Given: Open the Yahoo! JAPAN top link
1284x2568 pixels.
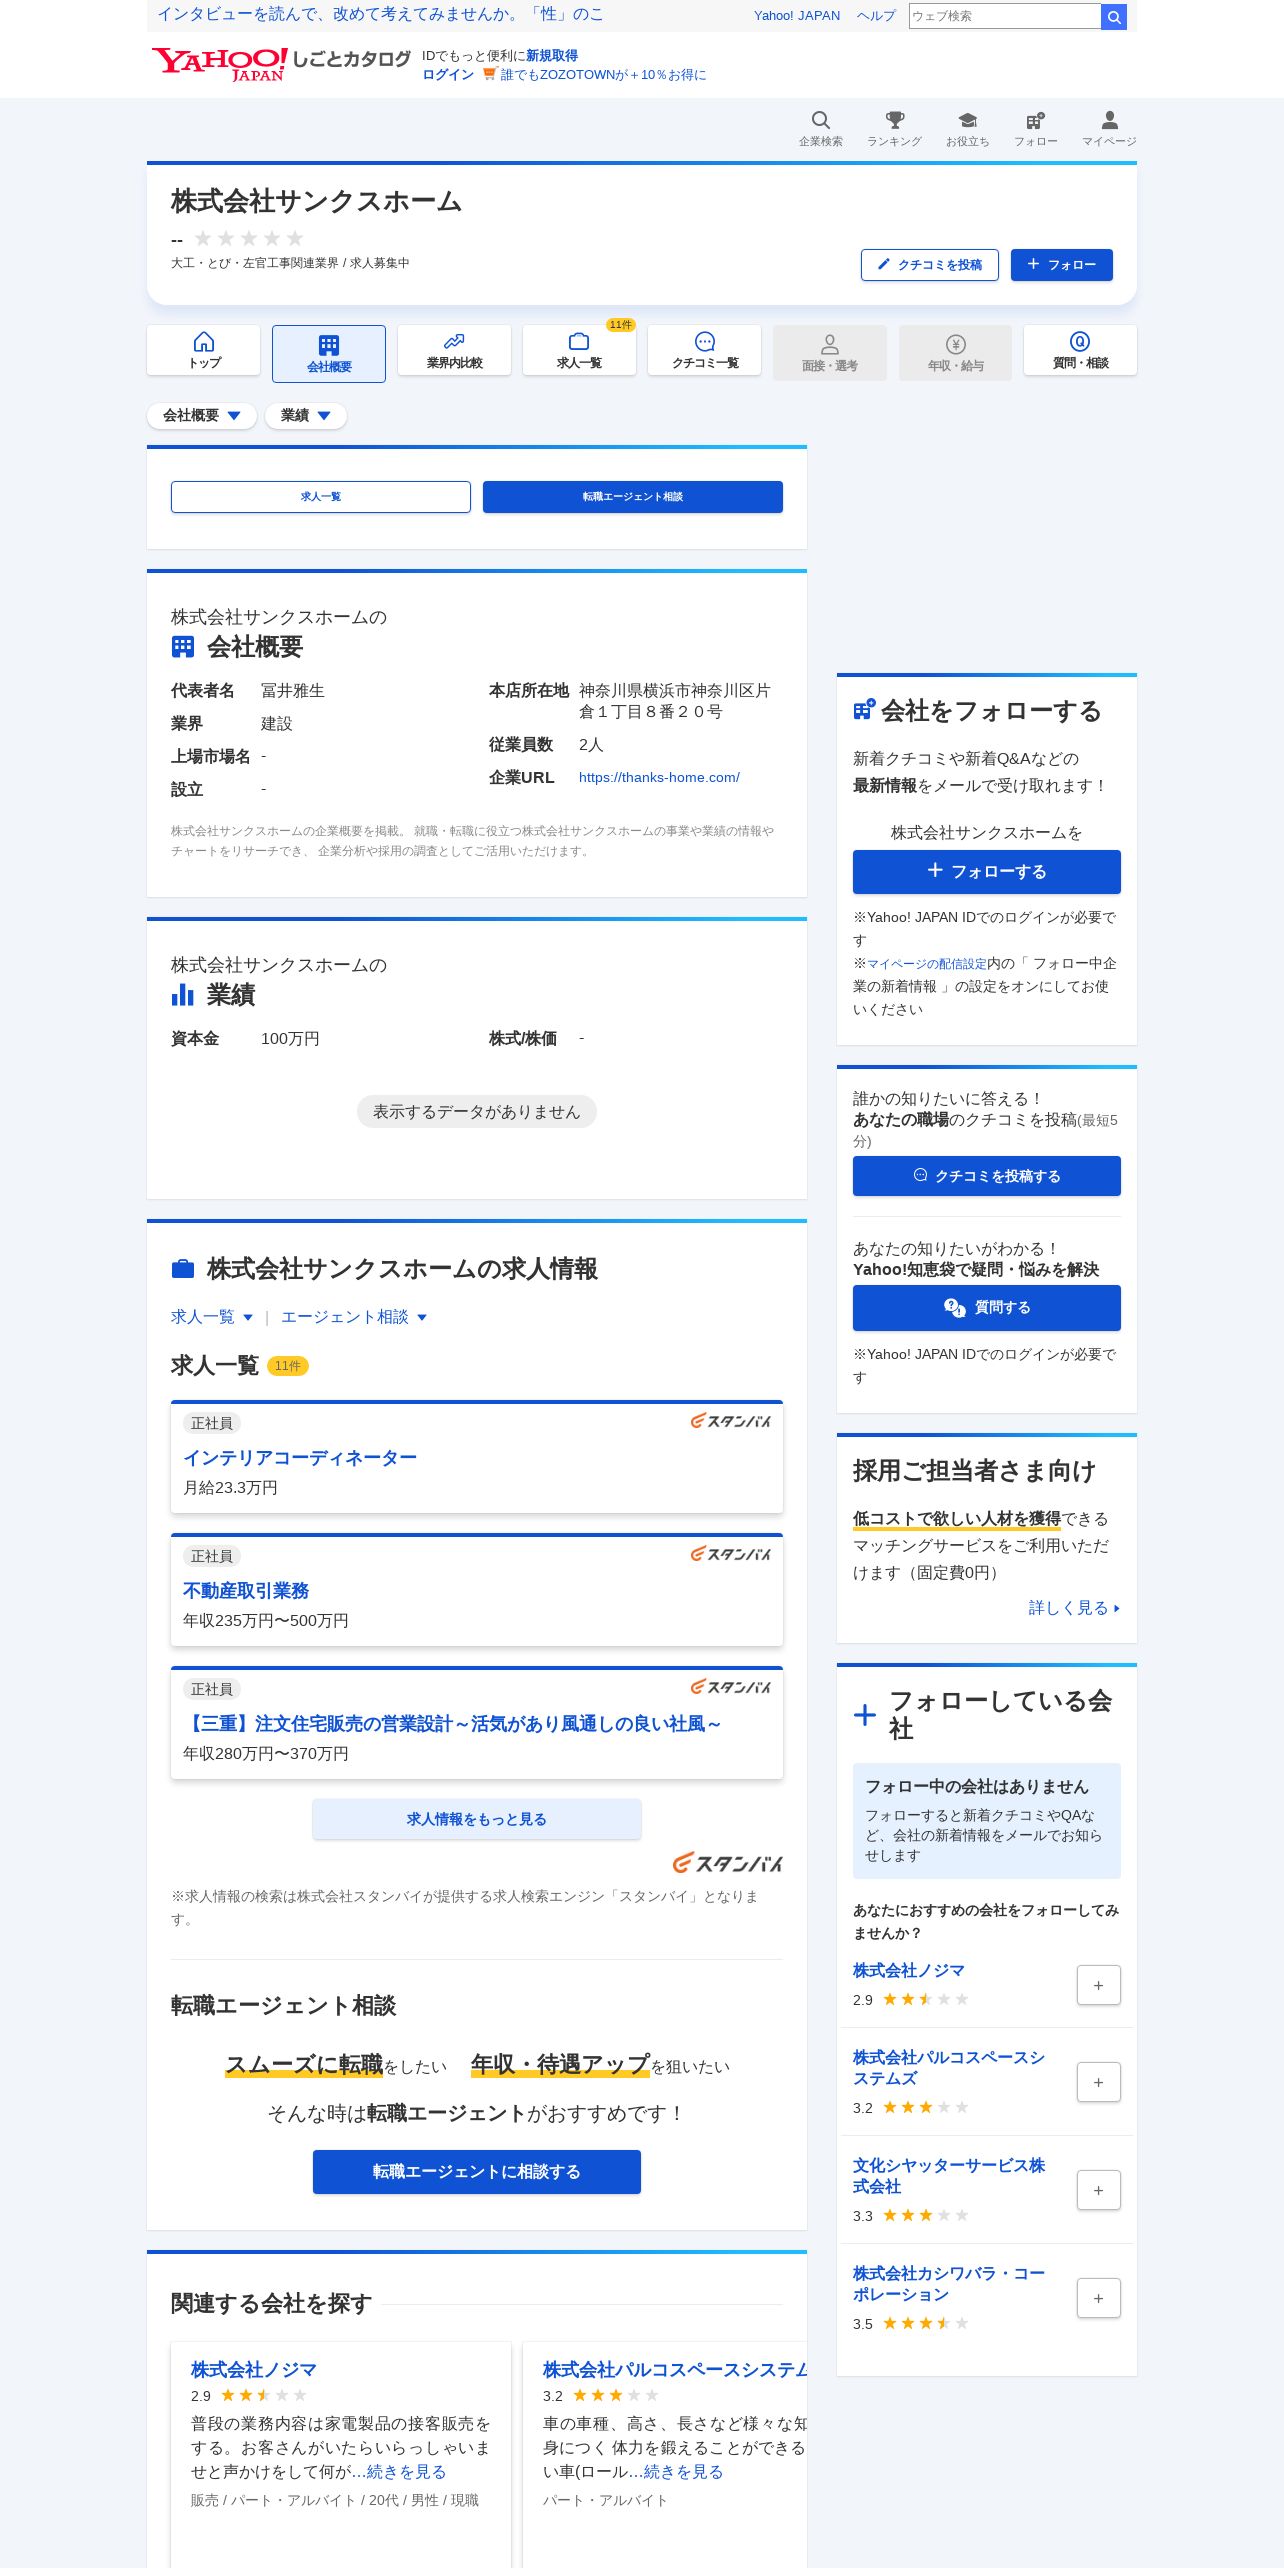Looking at the screenshot, I should (x=797, y=16).
